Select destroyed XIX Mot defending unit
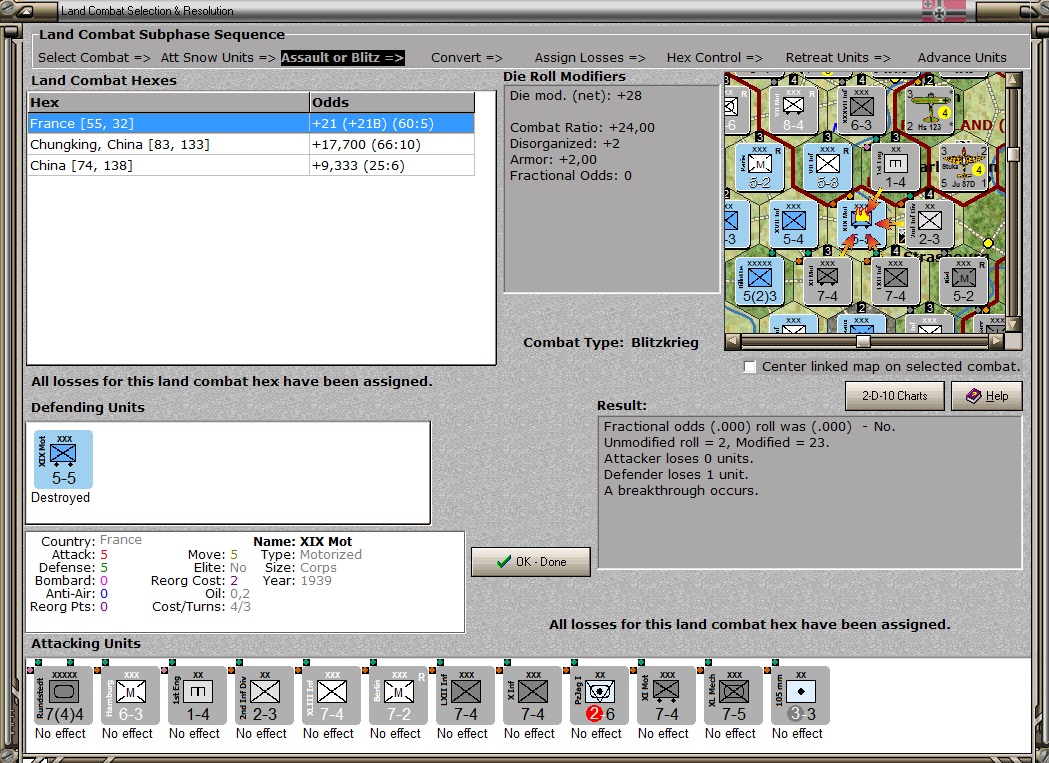Viewport: 1049px width, 763px height. pyautogui.click(x=64, y=459)
